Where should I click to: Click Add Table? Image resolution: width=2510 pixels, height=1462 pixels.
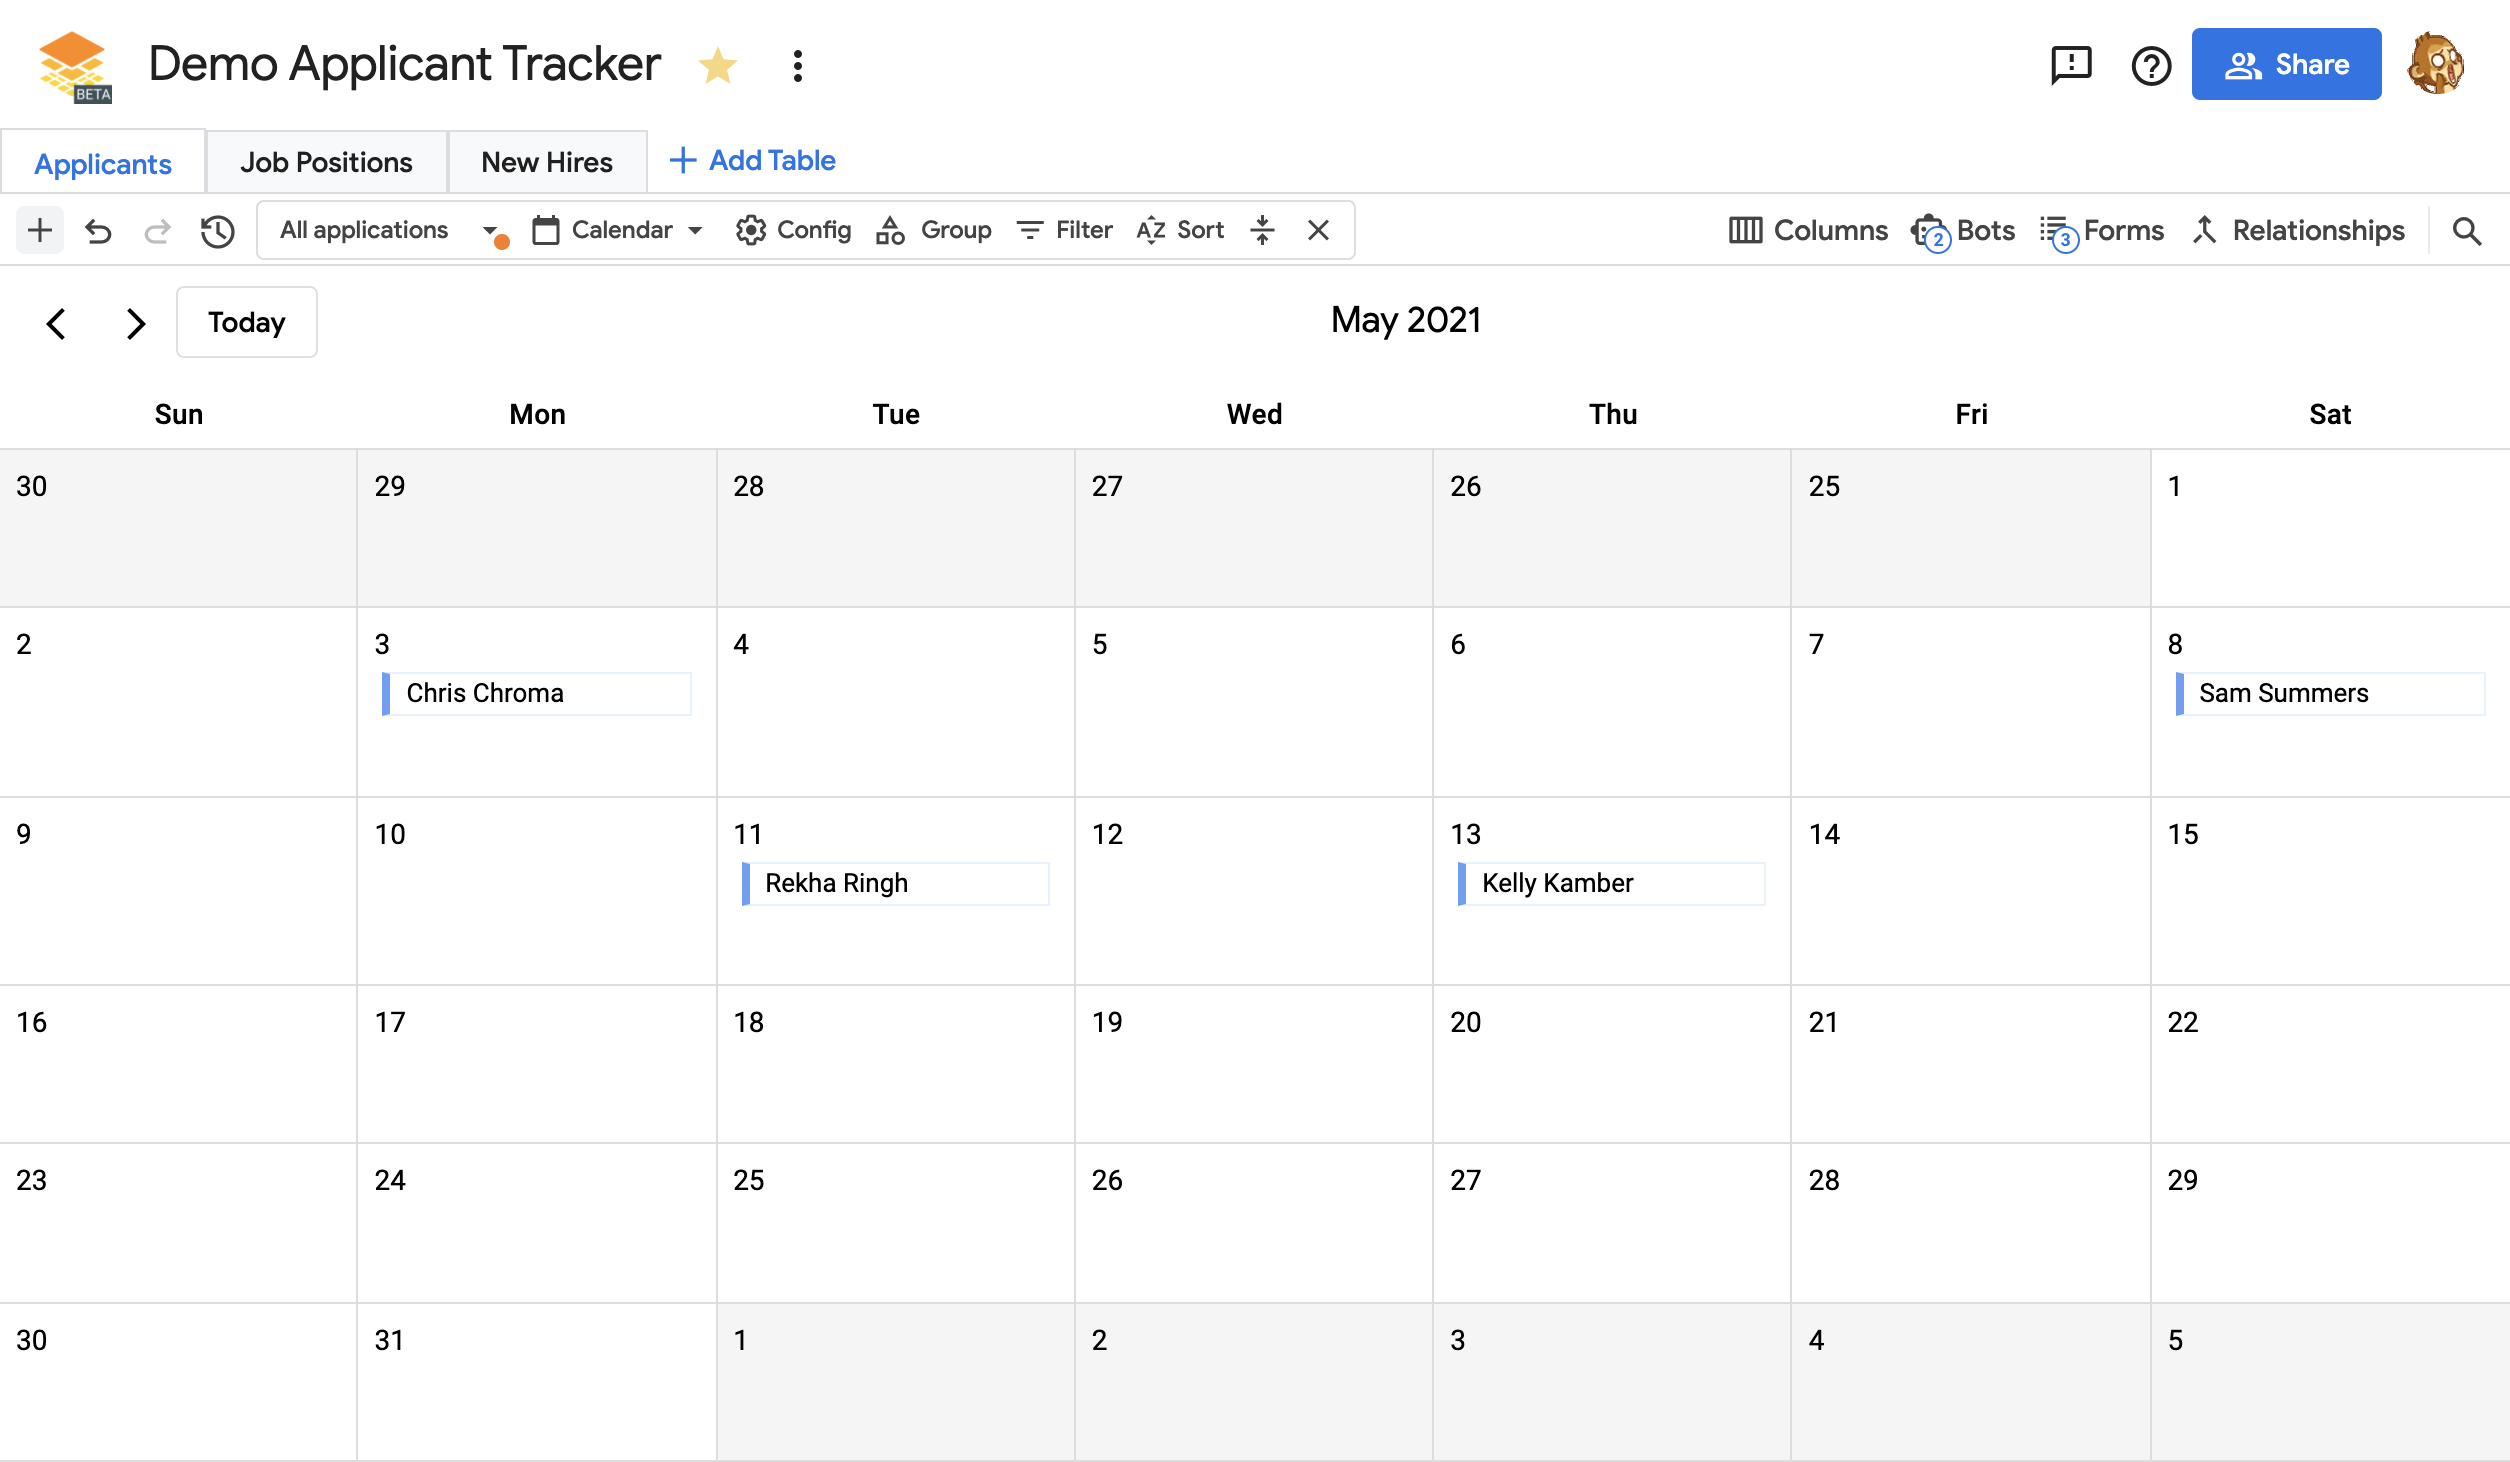pyautogui.click(x=753, y=160)
